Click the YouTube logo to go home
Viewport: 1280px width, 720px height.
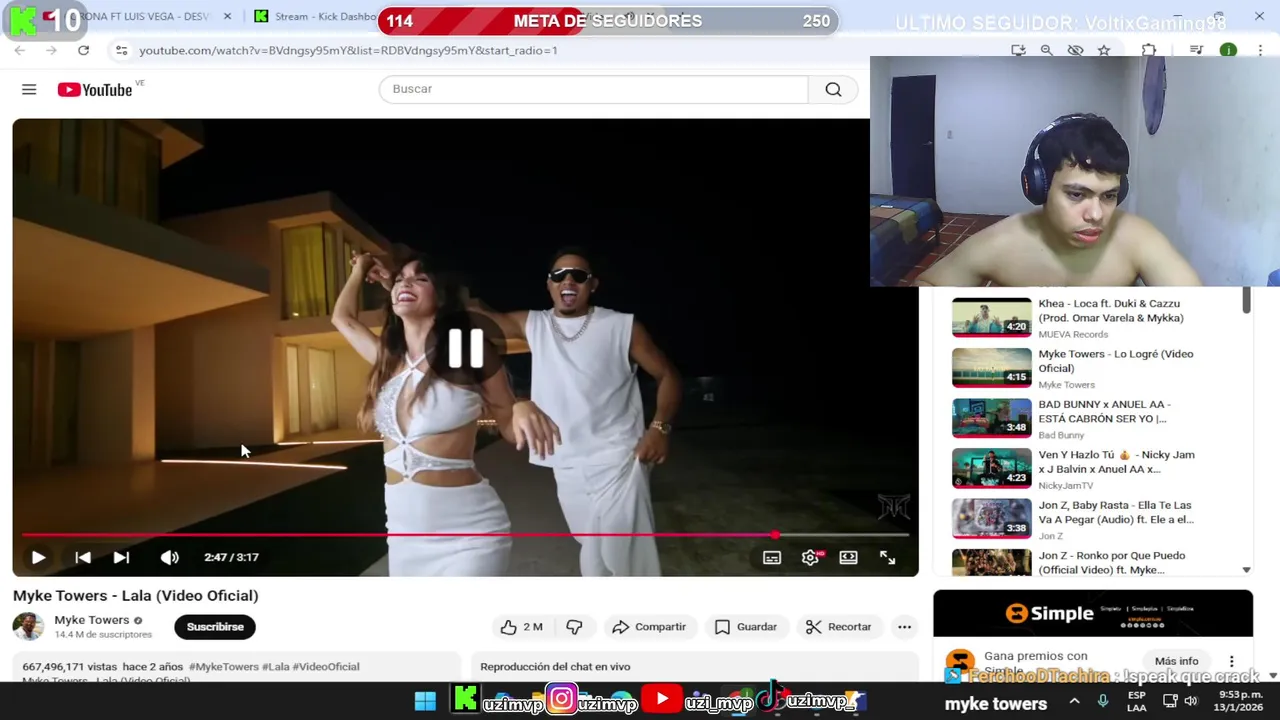[95, 90]
